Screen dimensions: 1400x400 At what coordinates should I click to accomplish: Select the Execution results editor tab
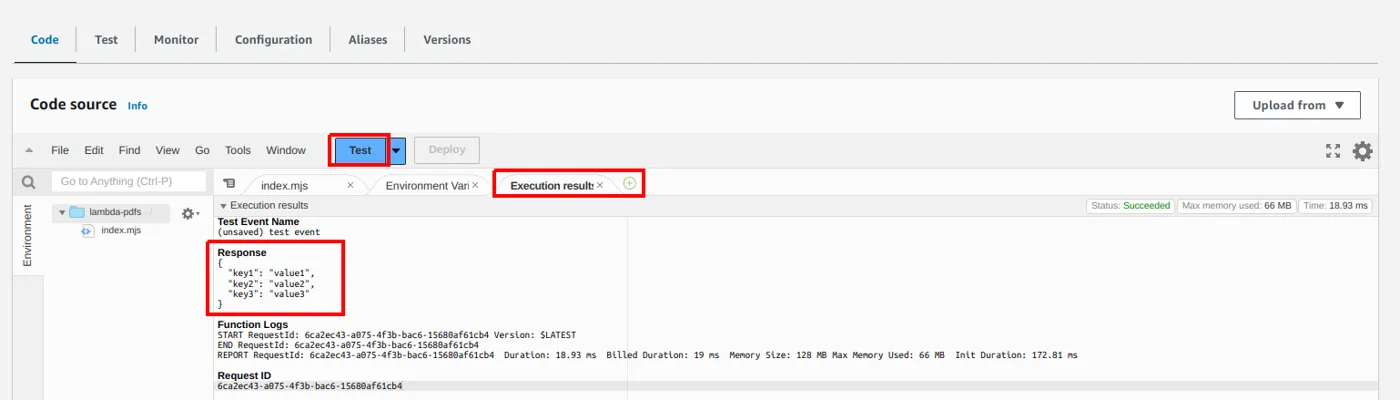coord(552,185)
